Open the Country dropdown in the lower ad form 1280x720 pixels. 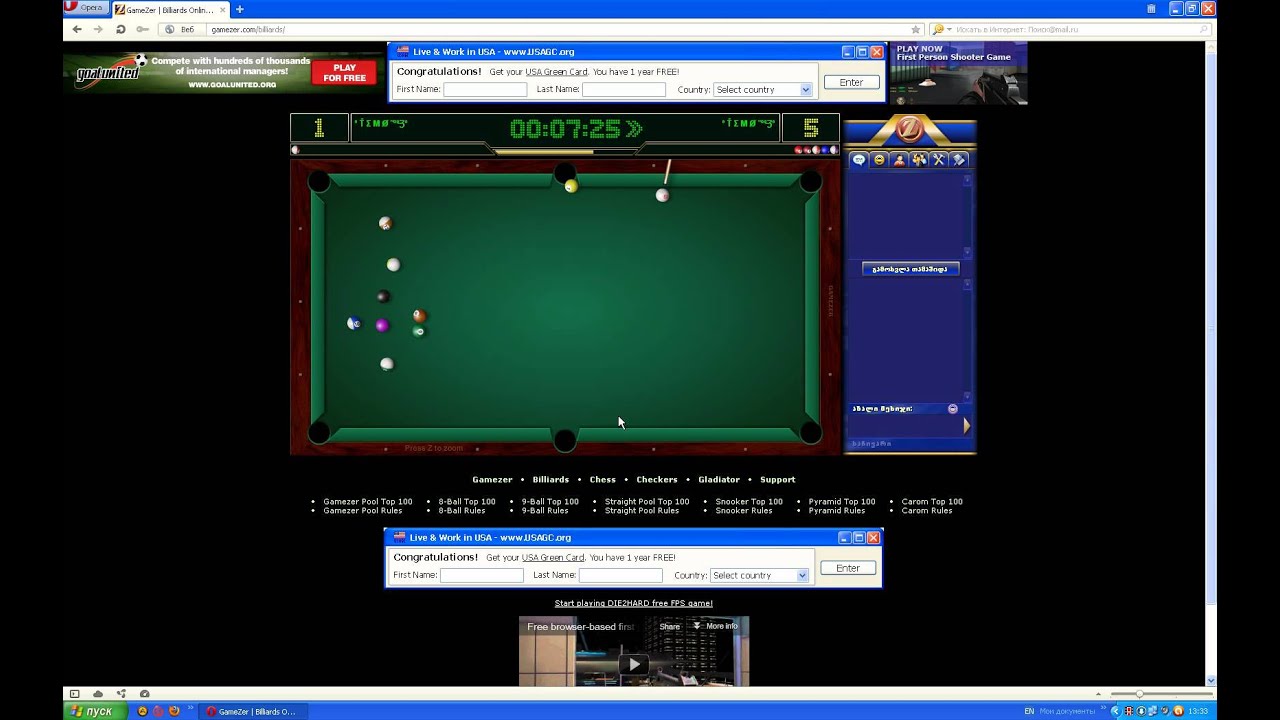pos(760,575)
